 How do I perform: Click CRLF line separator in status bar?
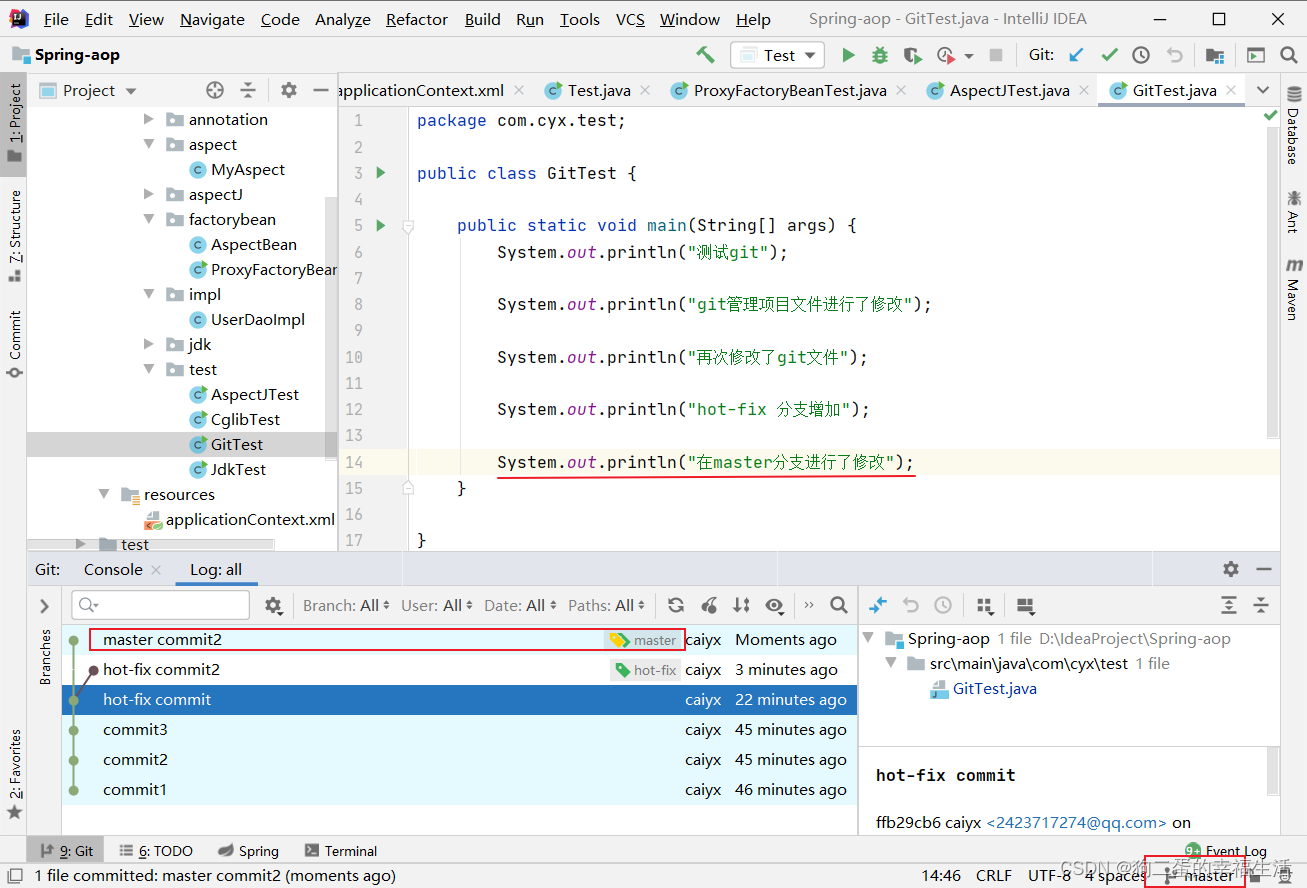click(993, 875)
